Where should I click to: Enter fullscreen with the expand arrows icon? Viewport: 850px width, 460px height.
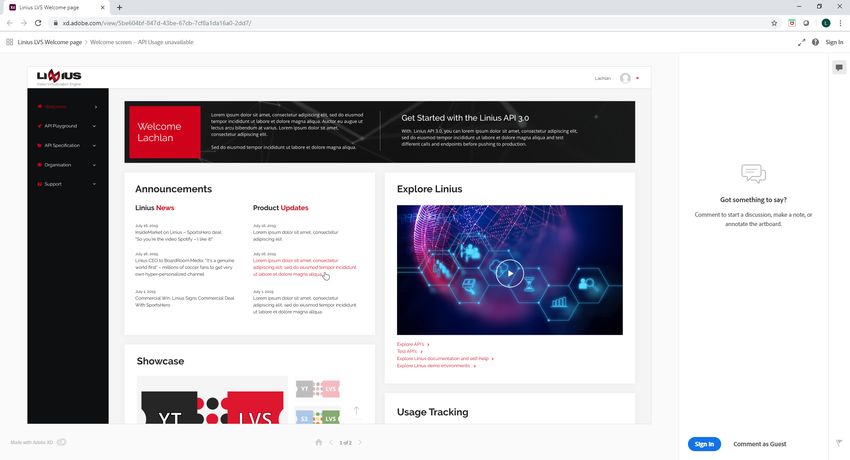coord(801,42)
